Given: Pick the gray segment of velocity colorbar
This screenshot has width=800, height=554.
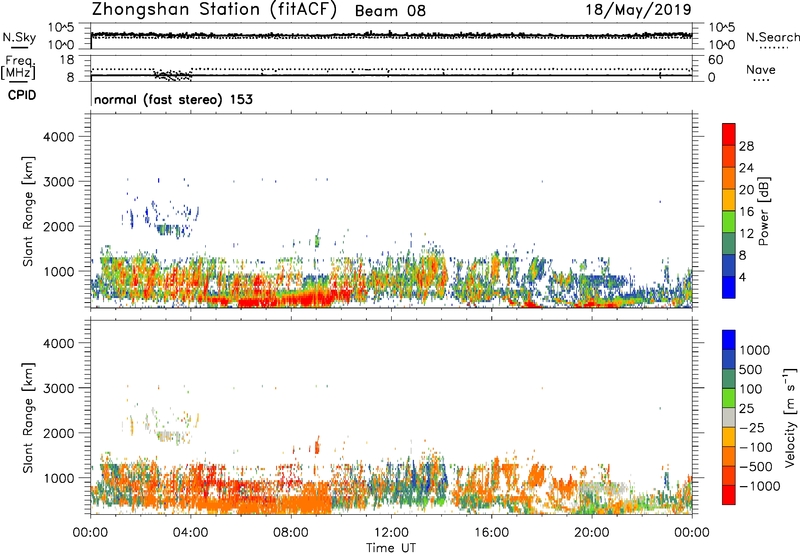Looking at the screenshot, I should tap(729, 417).
